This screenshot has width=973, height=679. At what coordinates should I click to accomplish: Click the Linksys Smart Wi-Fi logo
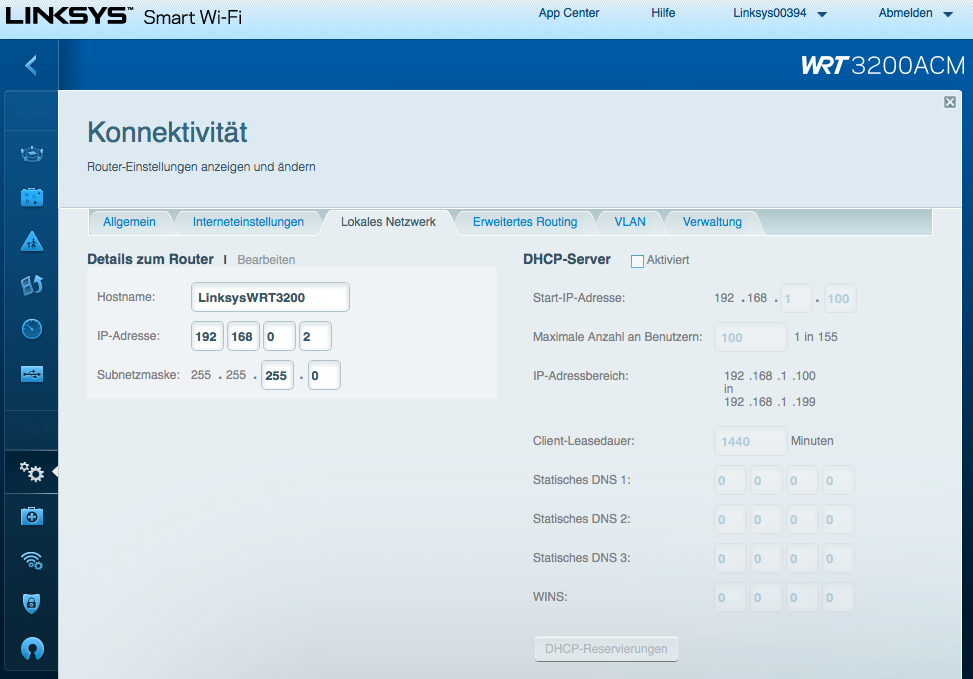tap(123, 17)
